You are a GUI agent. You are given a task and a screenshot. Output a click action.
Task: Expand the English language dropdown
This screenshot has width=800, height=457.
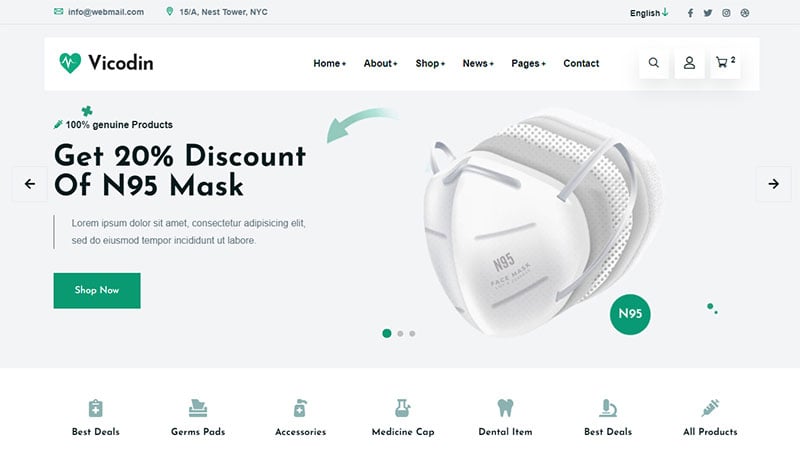[x=649, y=13]
